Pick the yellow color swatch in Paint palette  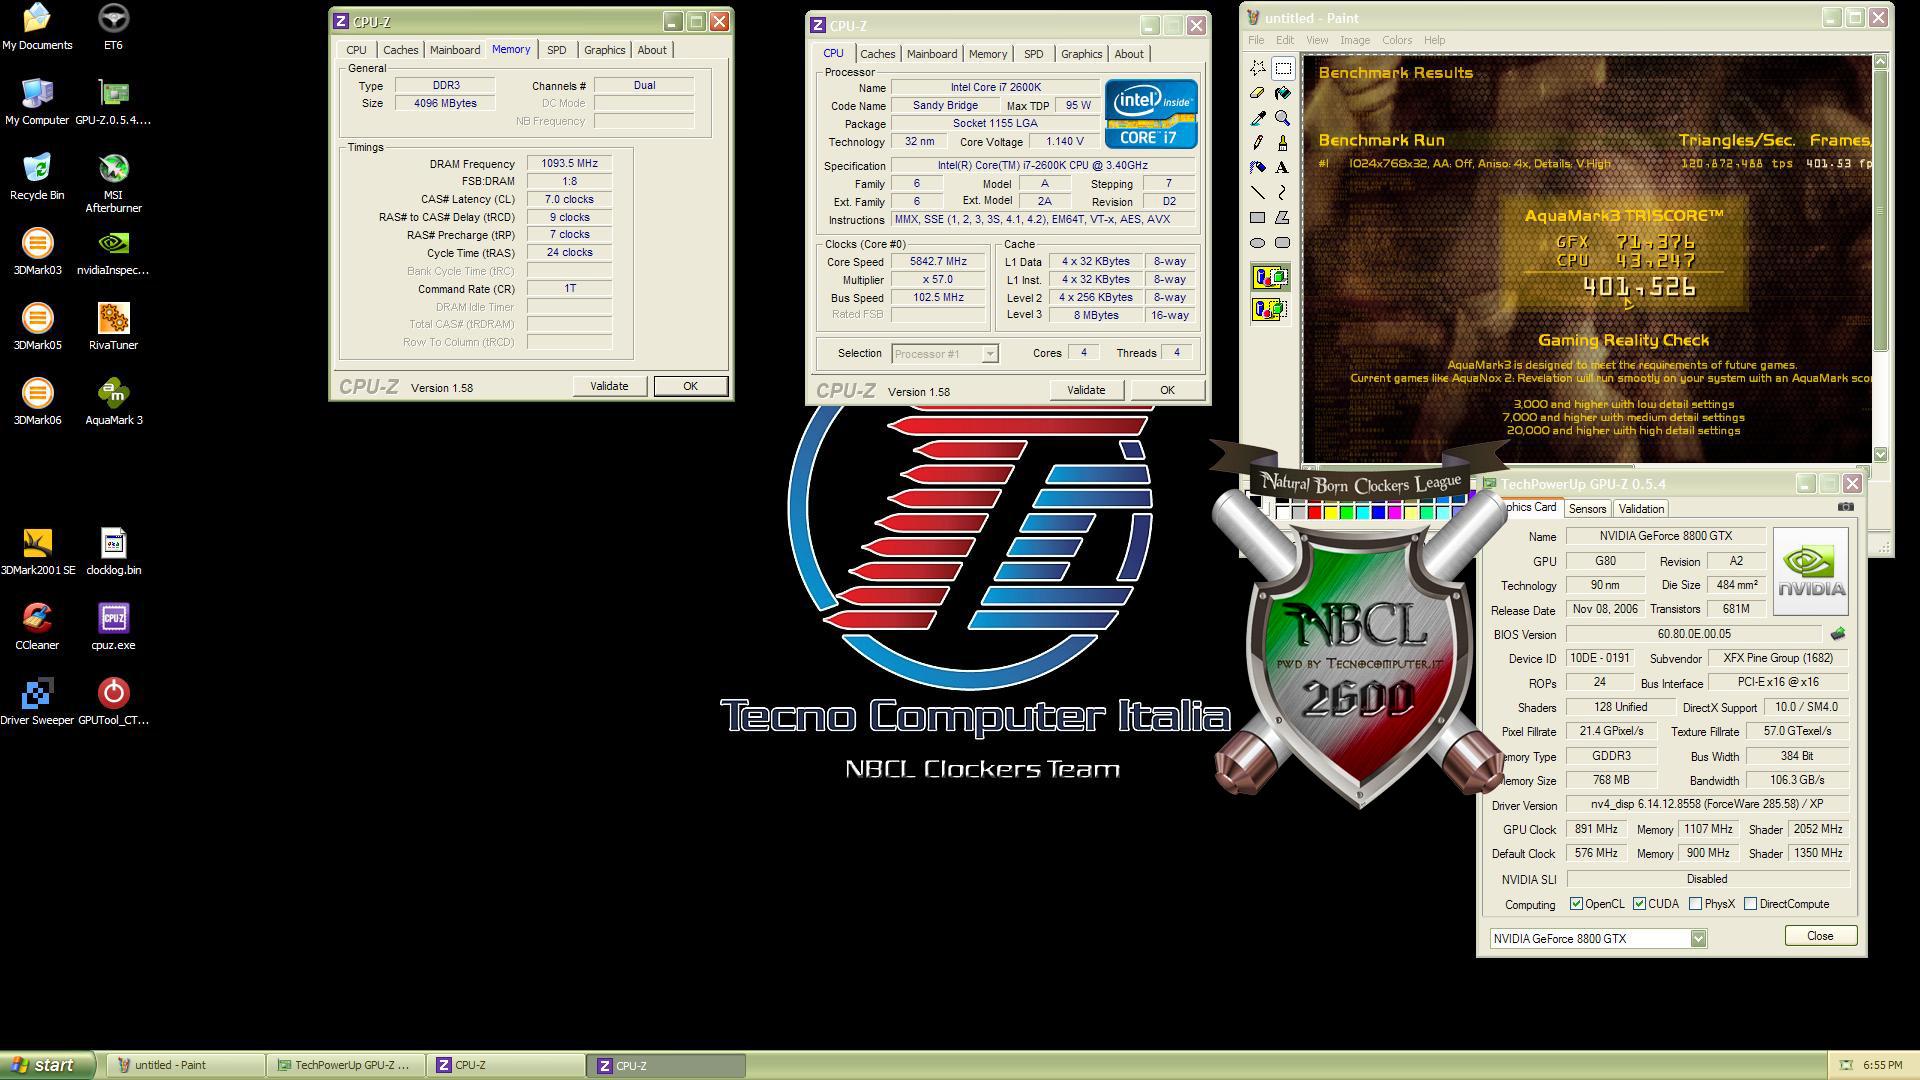coord(1330,513)
